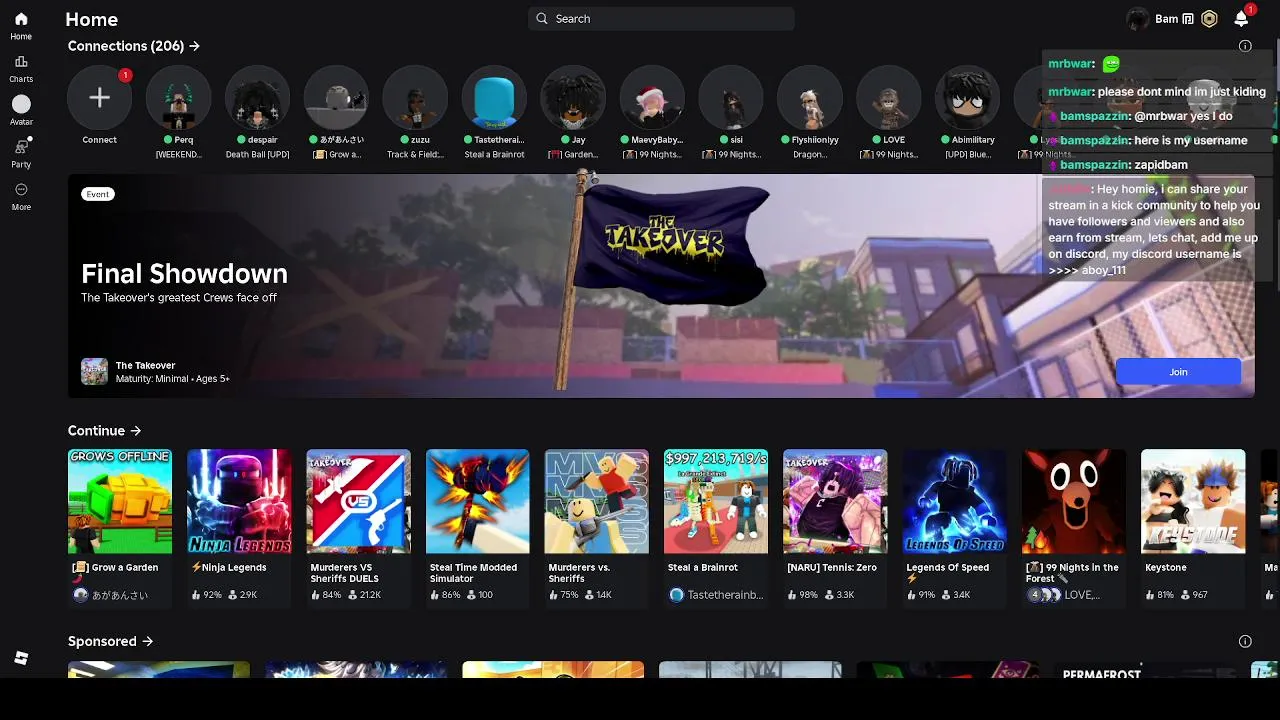Open The Takeover experience icon
This screenshot has height=720, width=1280.
coord(94,371)
